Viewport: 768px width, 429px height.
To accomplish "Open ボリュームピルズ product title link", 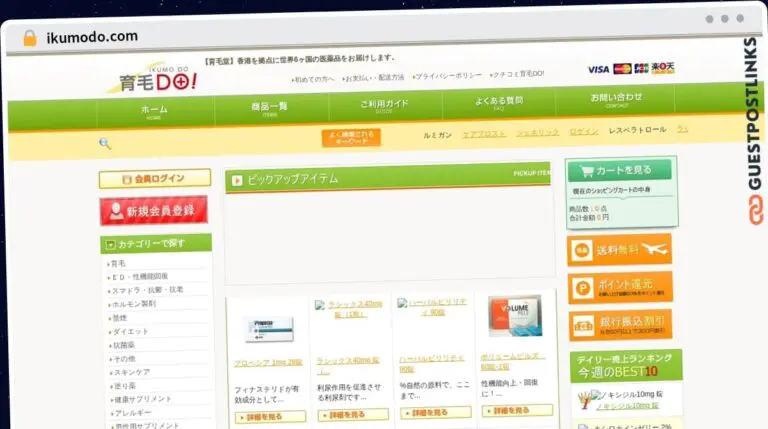I will tap(513, 361).
